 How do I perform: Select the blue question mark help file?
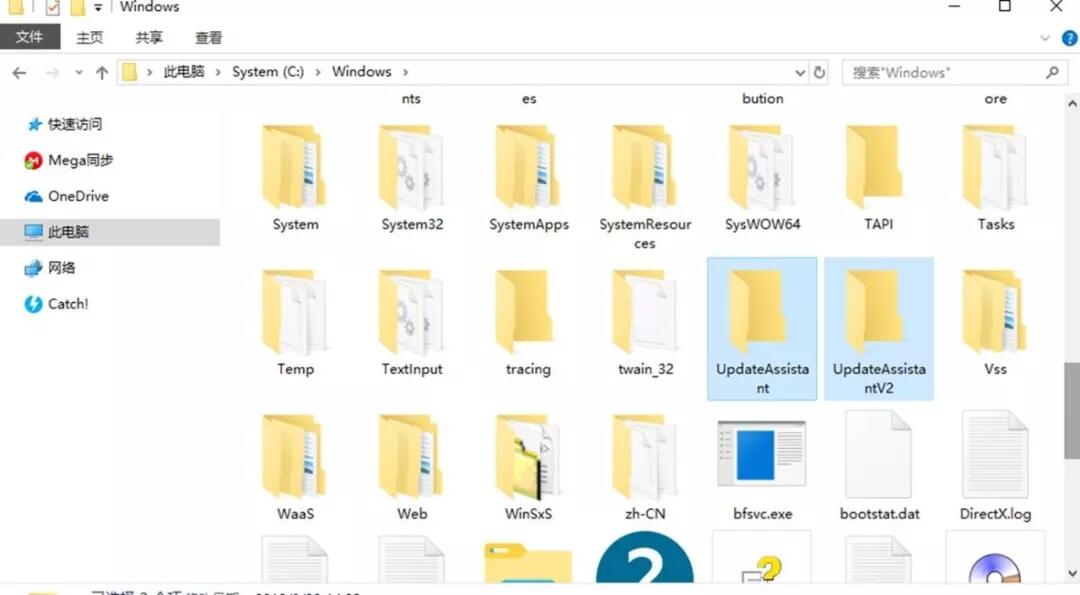tap(645, 558)
